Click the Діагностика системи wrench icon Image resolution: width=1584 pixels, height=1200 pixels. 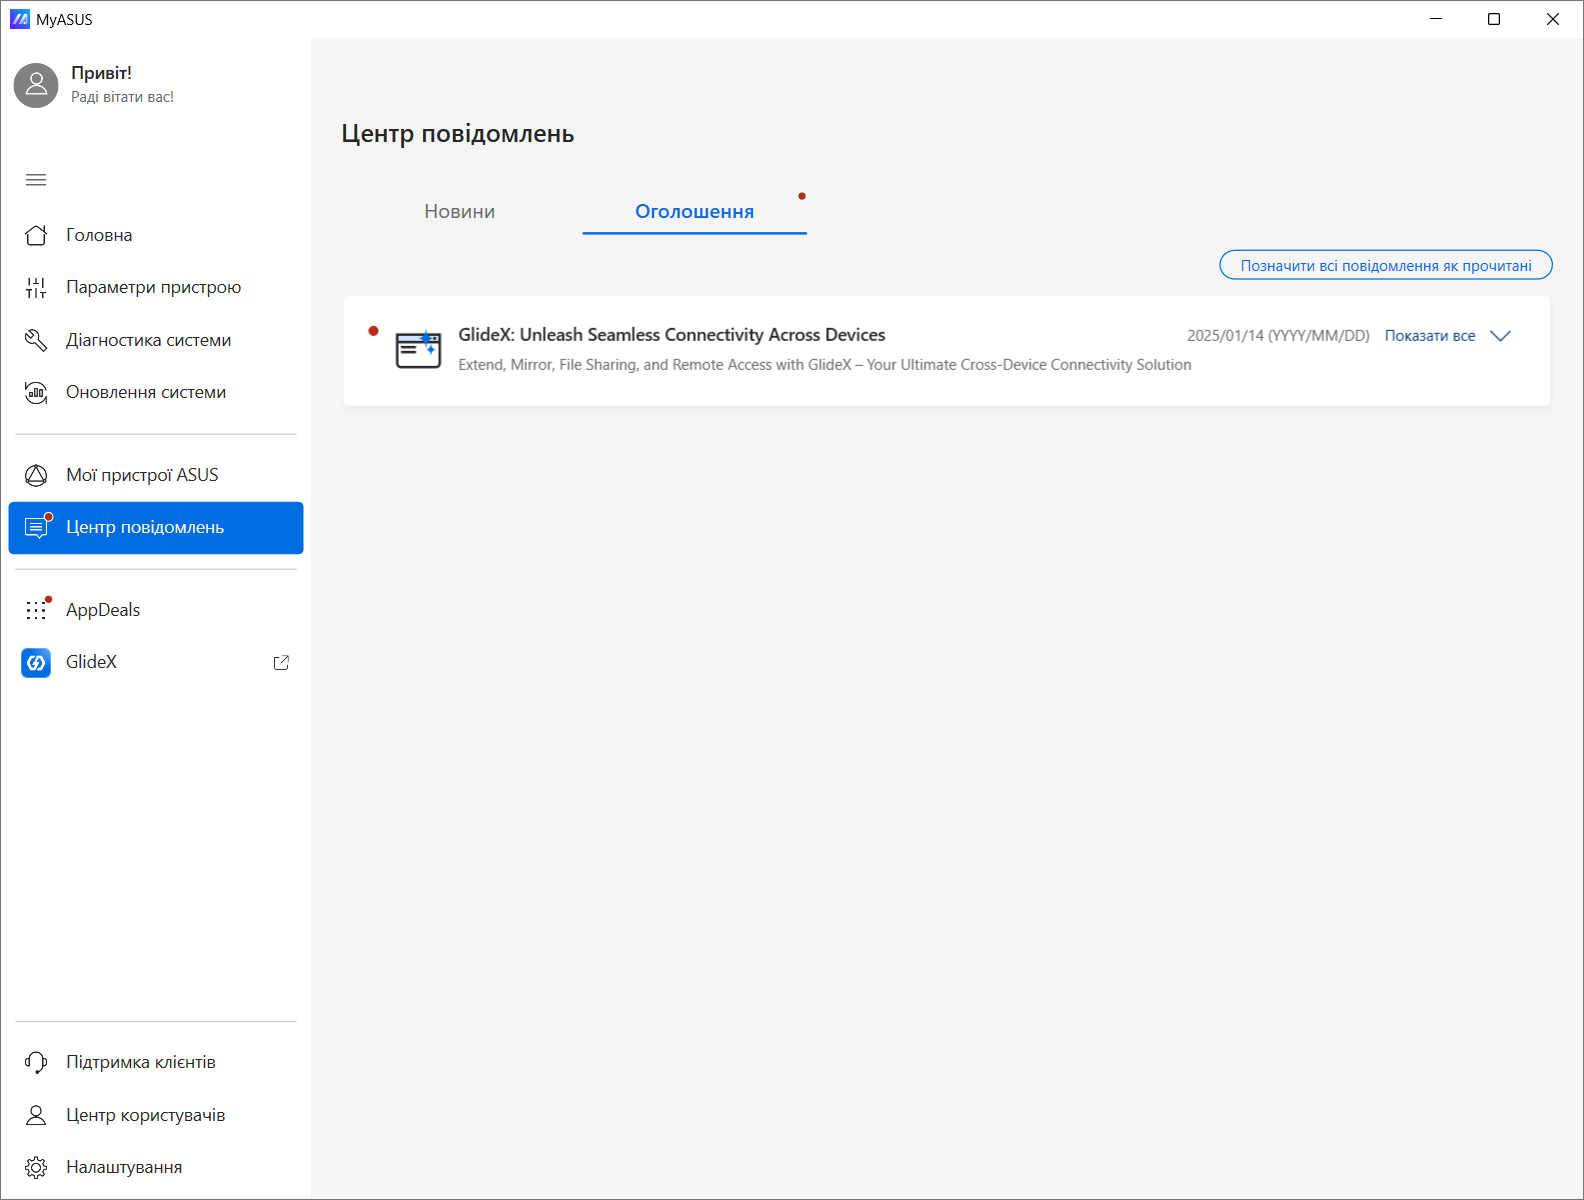point(36,340)
